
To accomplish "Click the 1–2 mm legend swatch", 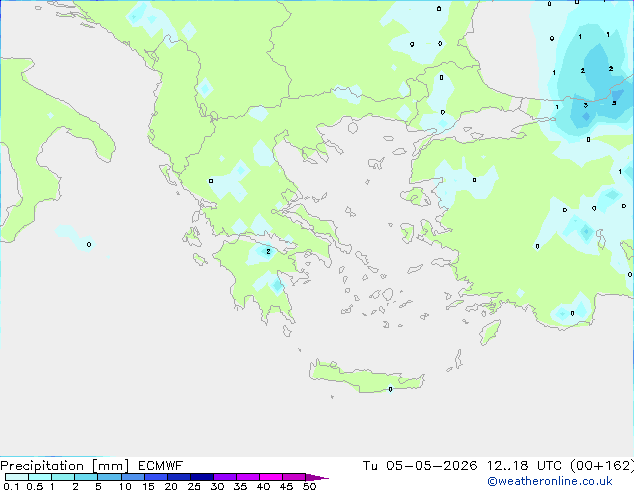I will (x=63, y=477).
